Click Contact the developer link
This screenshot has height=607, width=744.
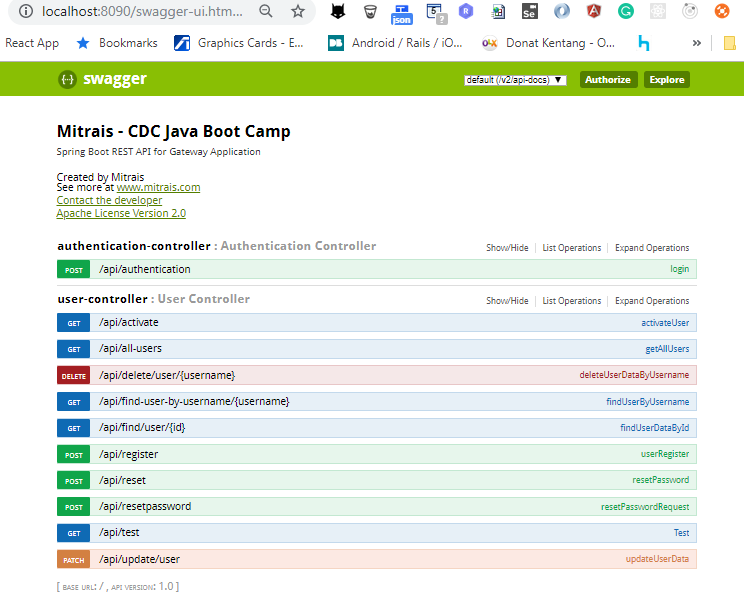(109, 200)
